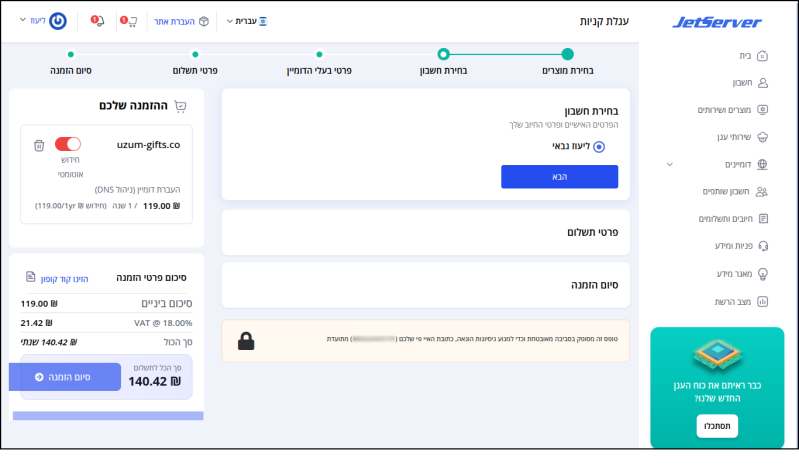
Task: Click the cart icon beside ההזמנה שלכם
Action: (x=180, y=106)
